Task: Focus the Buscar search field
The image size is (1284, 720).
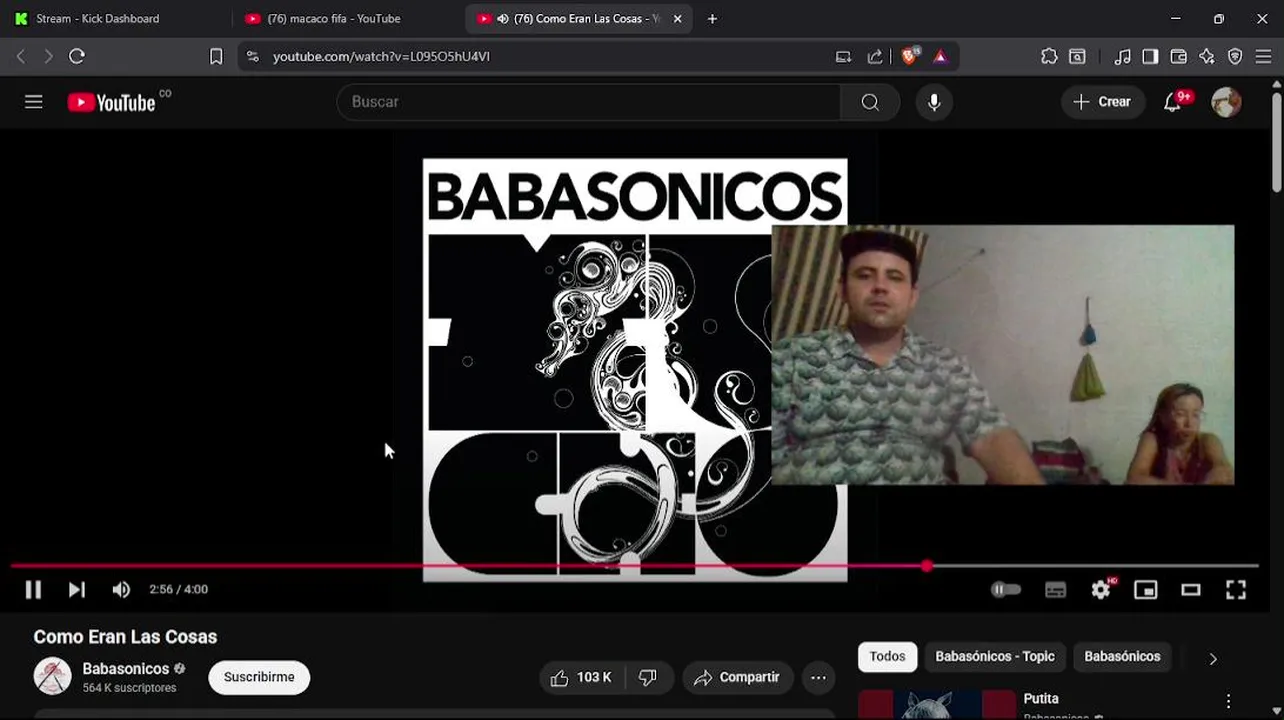Action: click(x=589, y=102)
